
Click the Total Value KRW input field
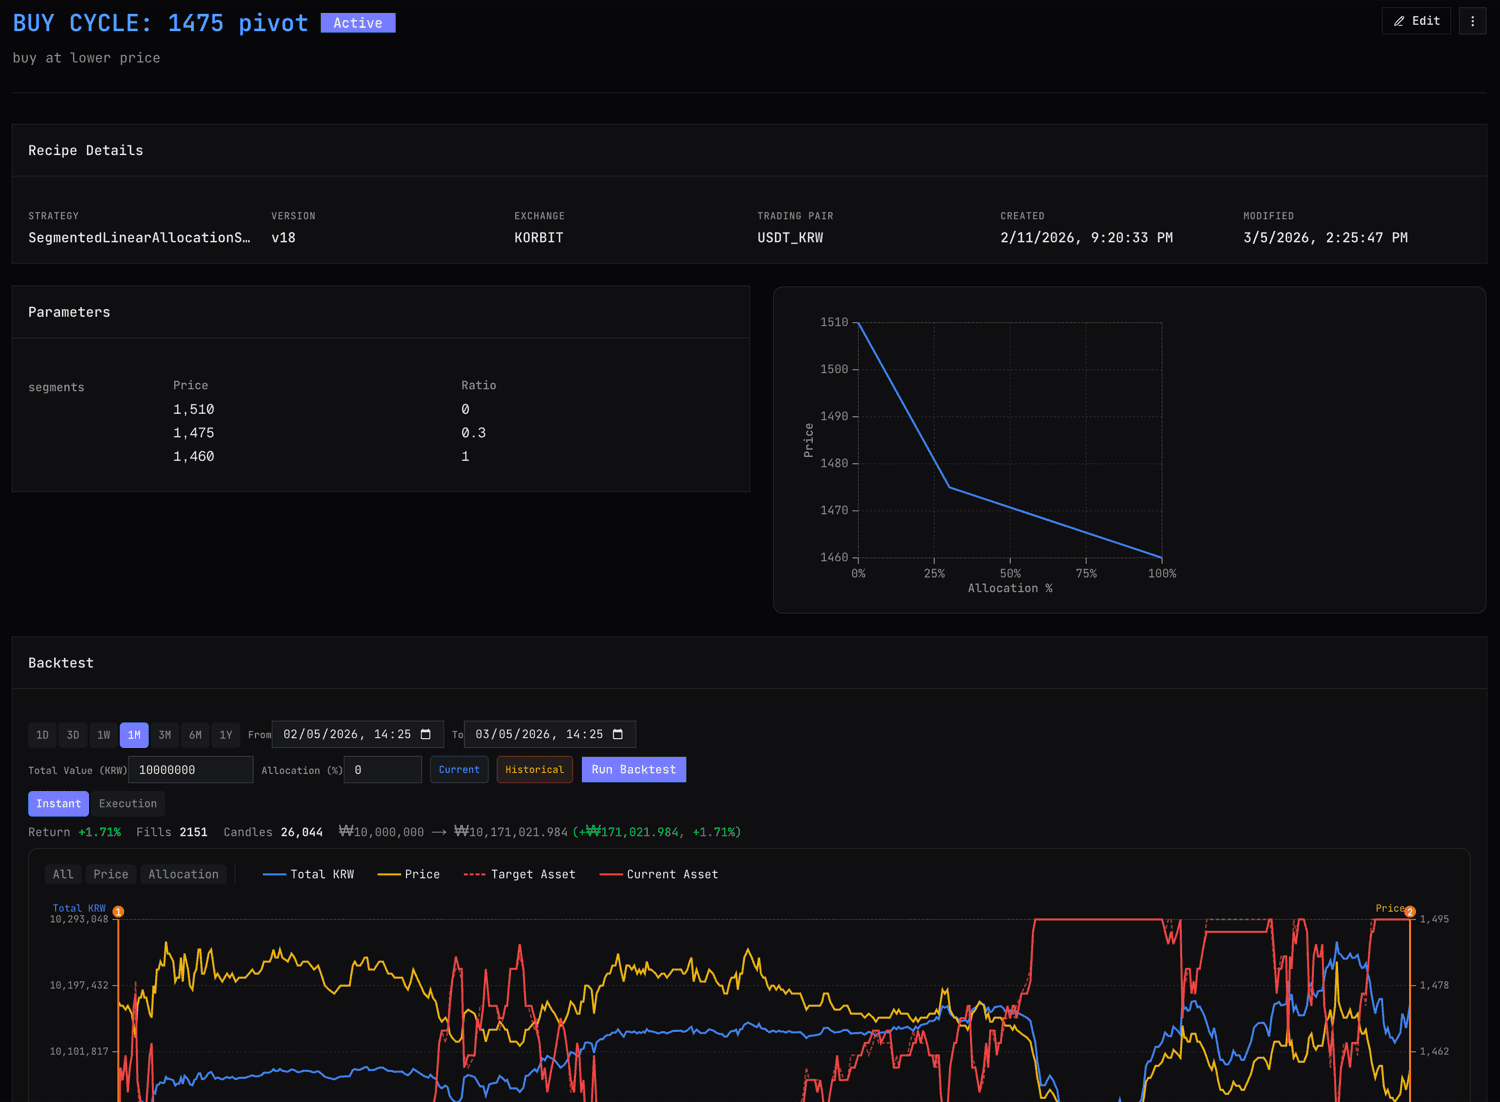pyautogui.click(x=190, y=769)
